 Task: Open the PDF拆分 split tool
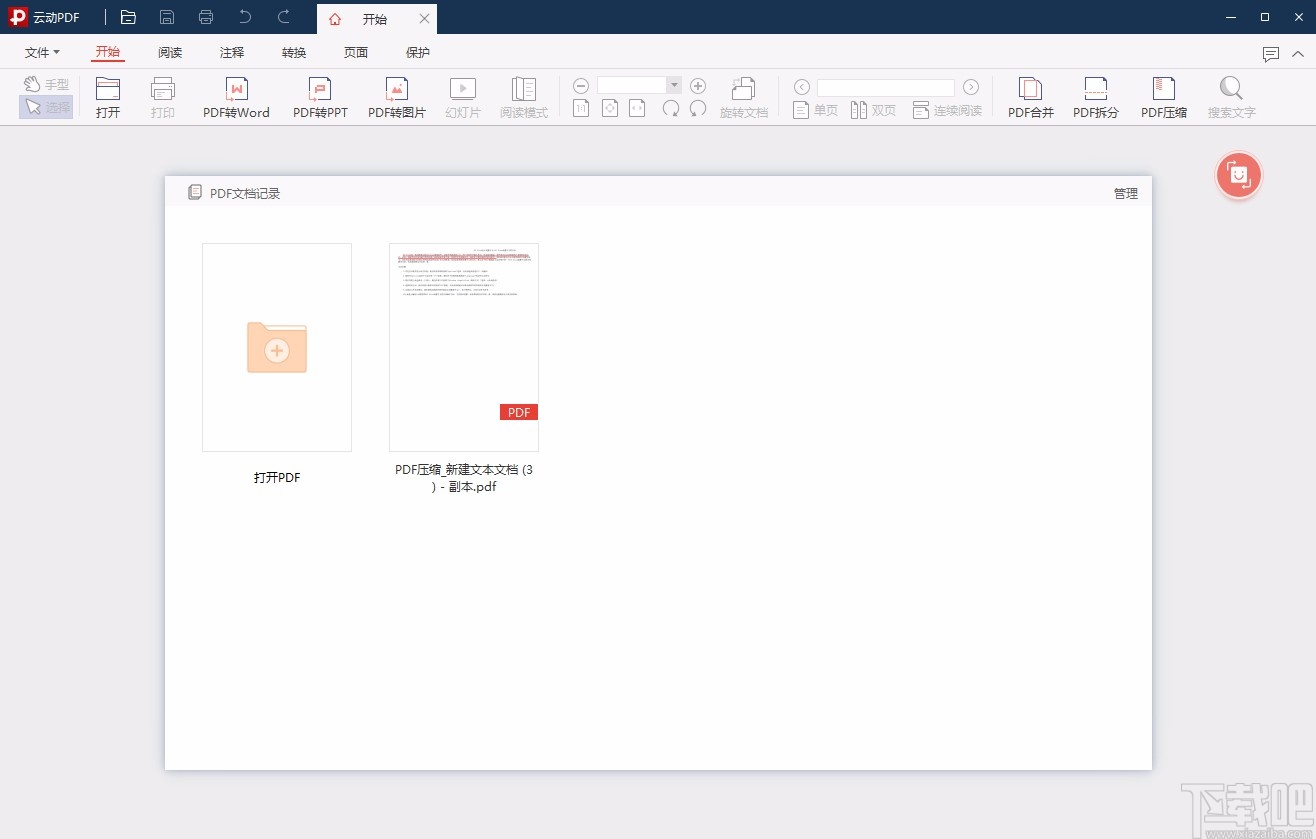pos(1096,98)
